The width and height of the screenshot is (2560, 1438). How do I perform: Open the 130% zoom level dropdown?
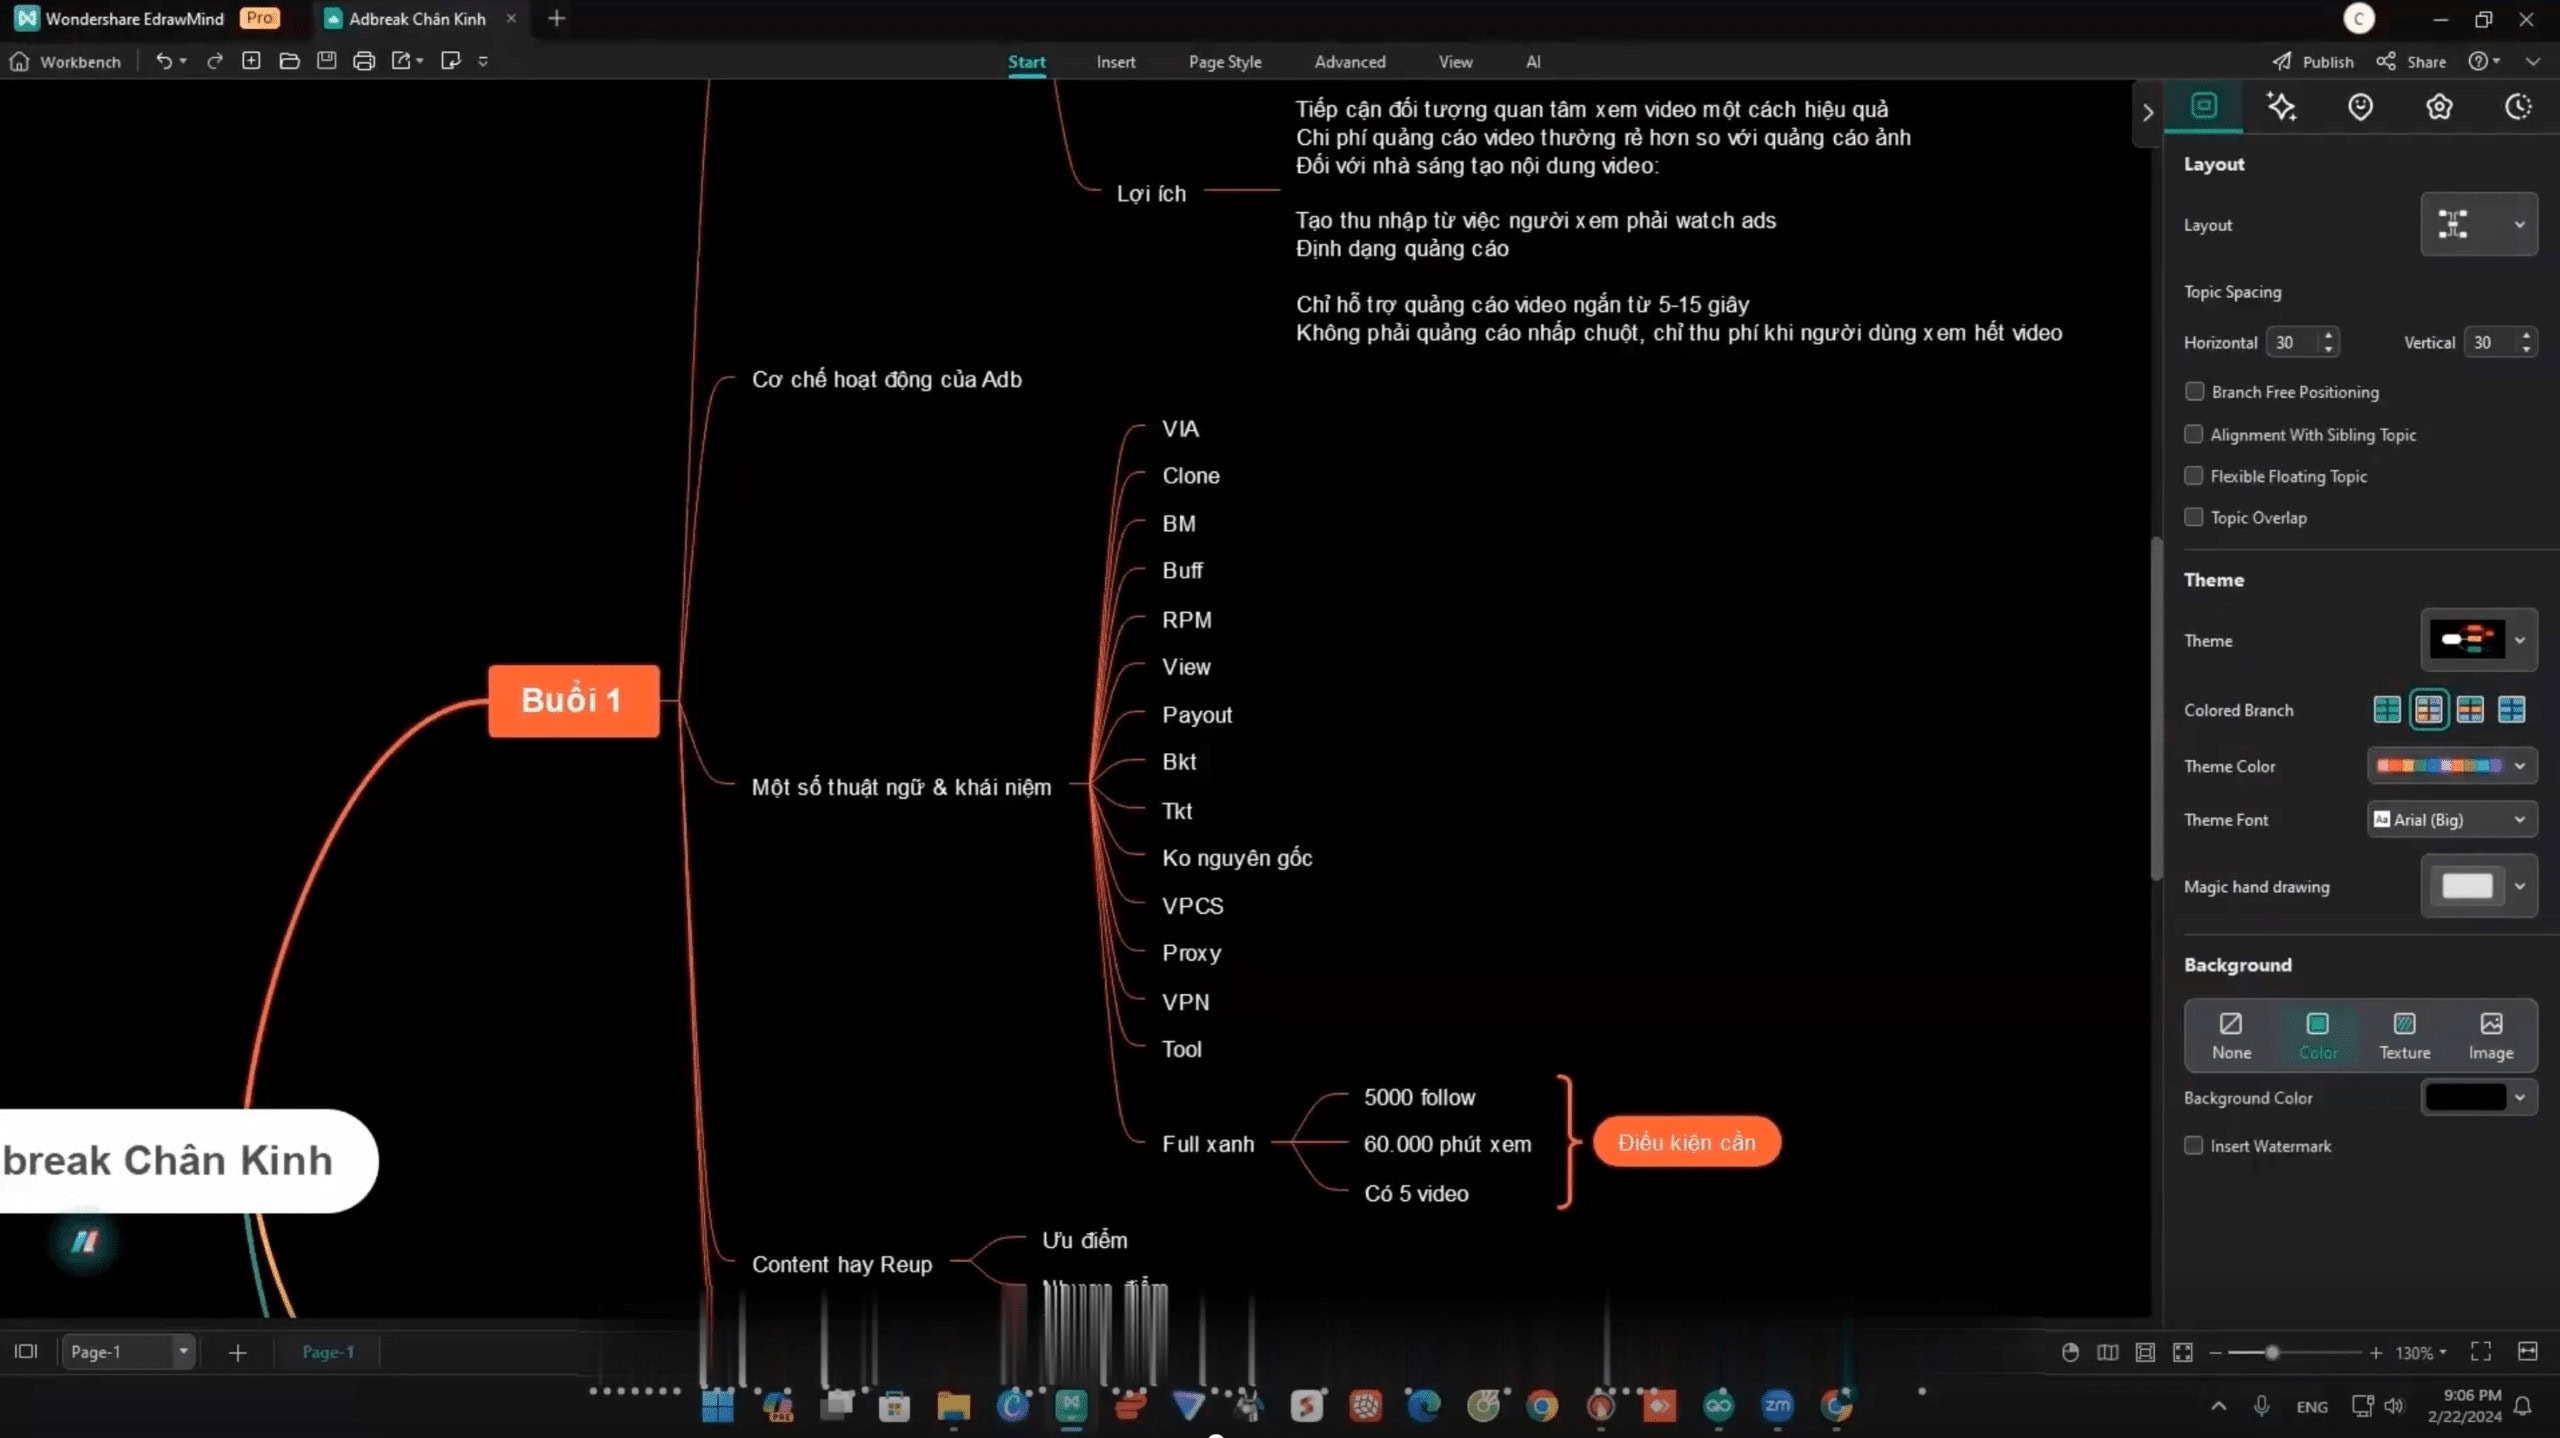point(2421,1353)
